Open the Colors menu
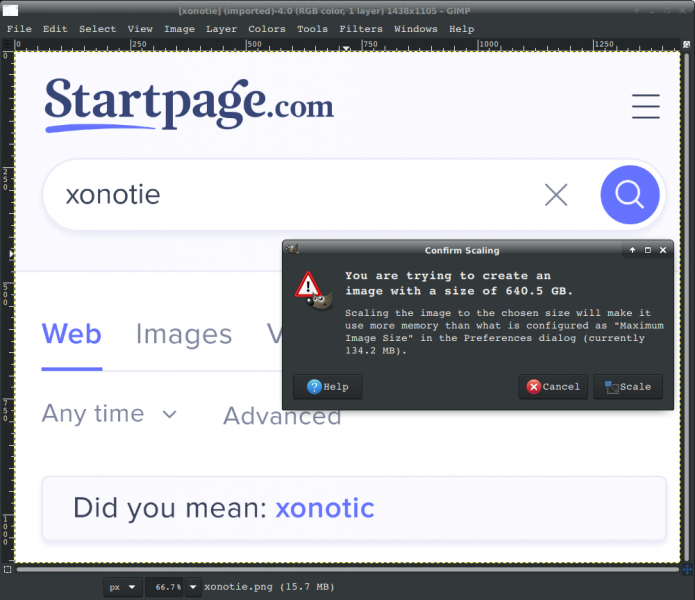This screenshot has width=695, height=600. pos(267,29)
